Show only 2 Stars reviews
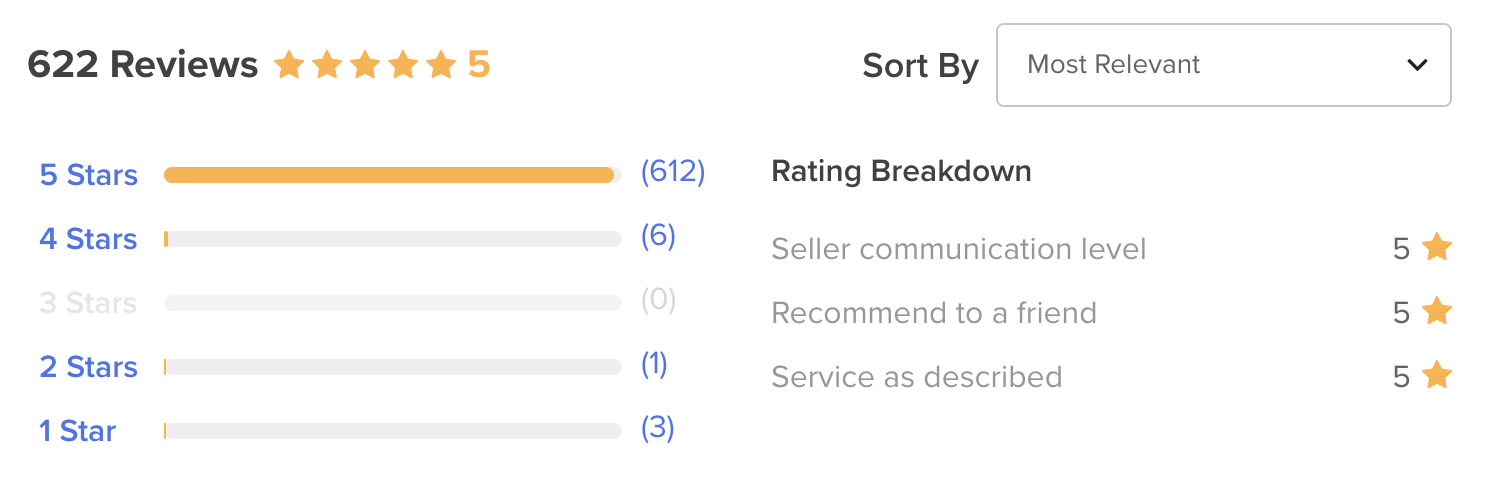Image resolution: width=1504 pixels, height=490 pixels. pos(88,367)
